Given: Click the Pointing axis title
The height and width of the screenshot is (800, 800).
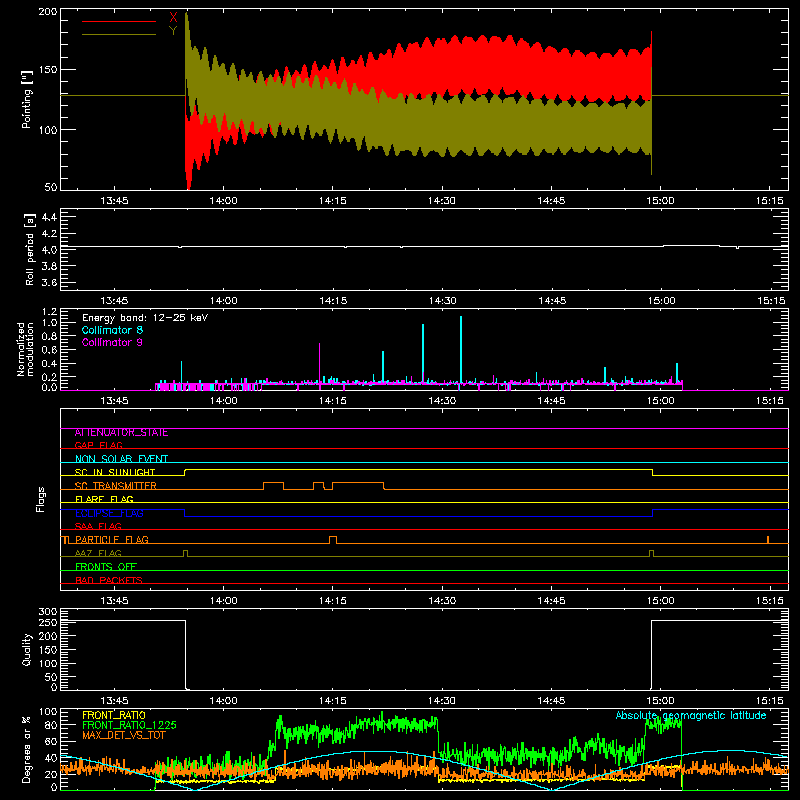Looking at the screenshot, I should (x=27, y=99).
